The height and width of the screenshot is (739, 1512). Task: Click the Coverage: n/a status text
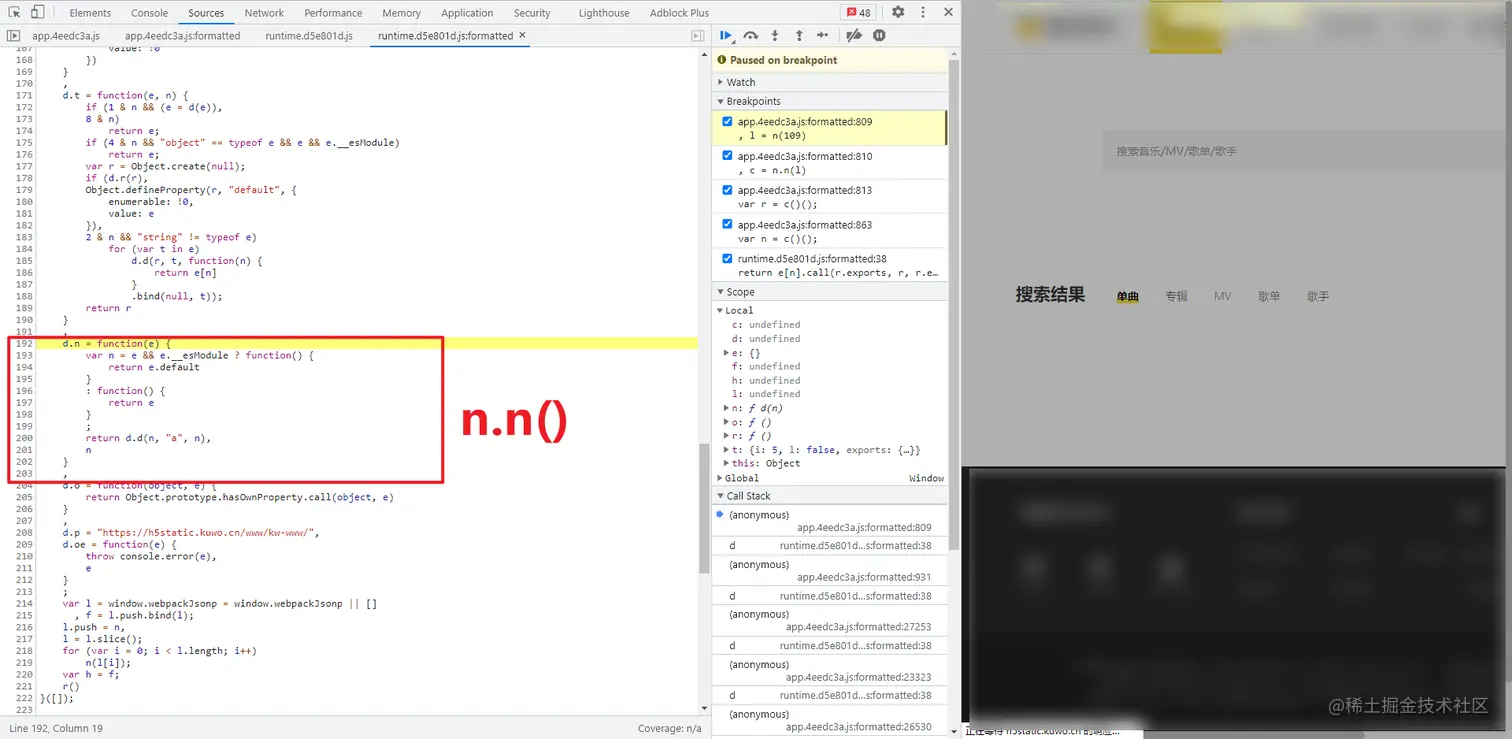coord(669,729)
